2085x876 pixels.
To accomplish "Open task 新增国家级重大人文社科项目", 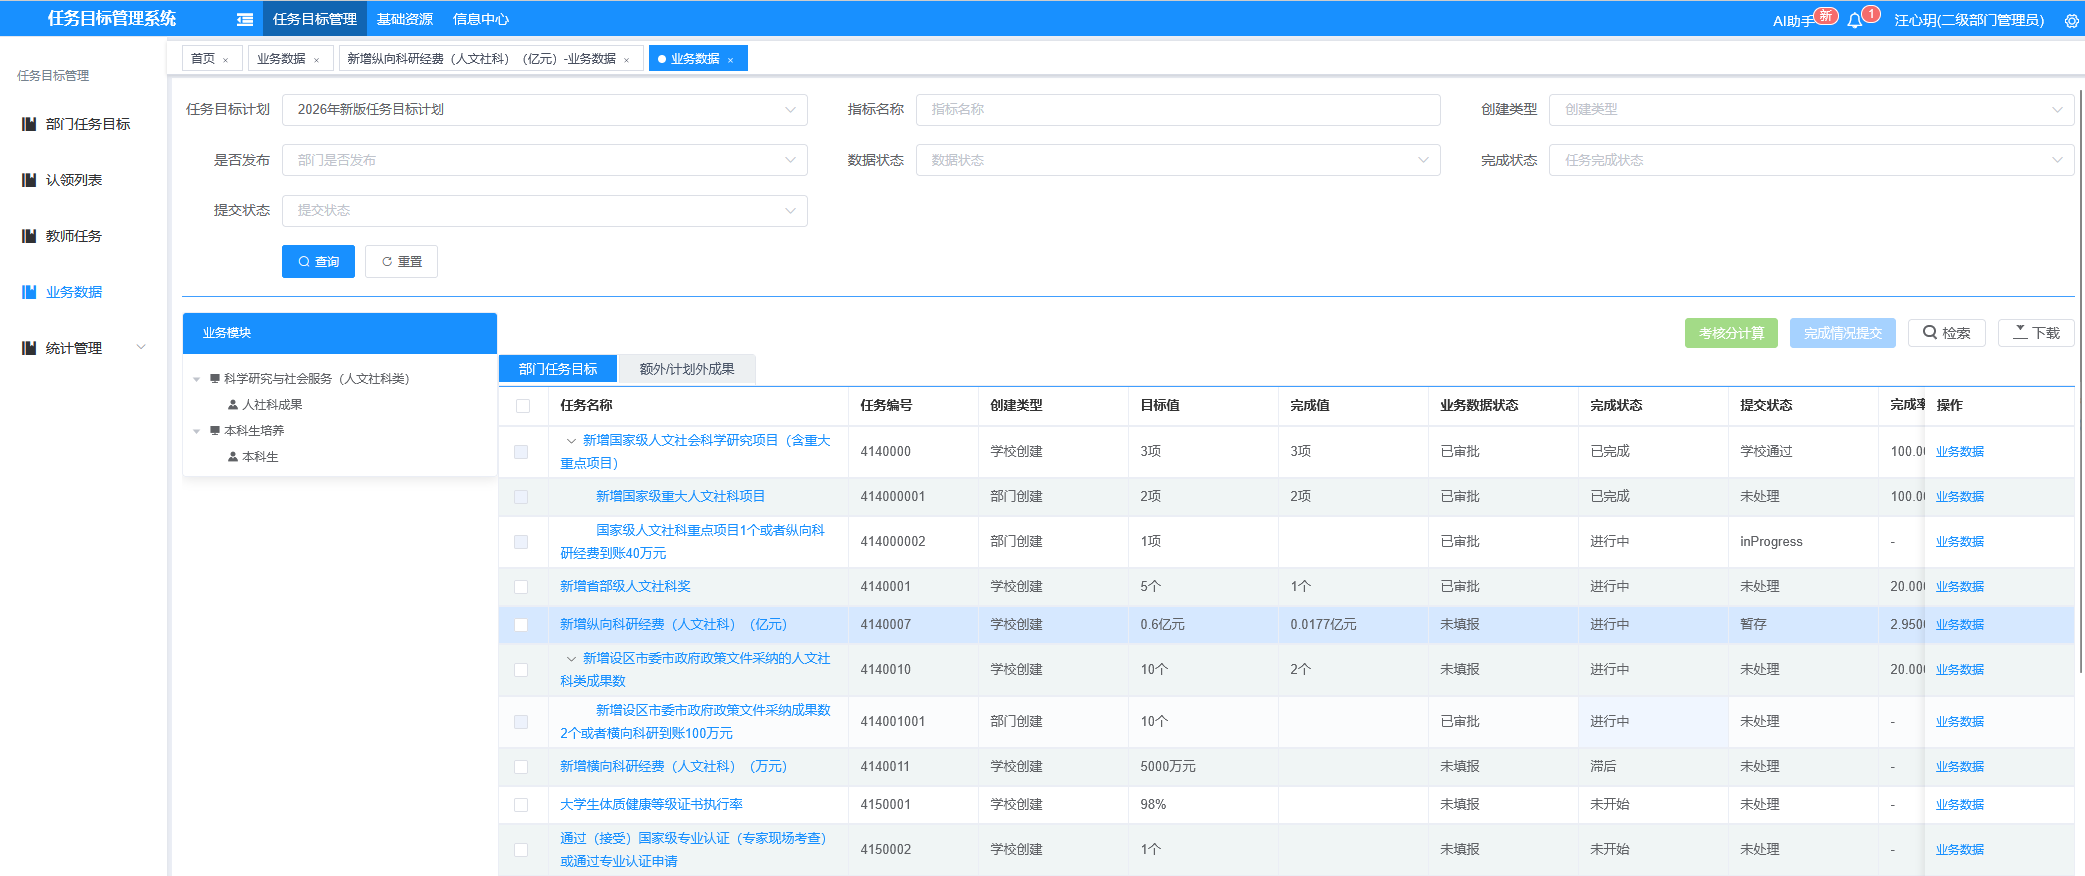I will pos(680,497).
